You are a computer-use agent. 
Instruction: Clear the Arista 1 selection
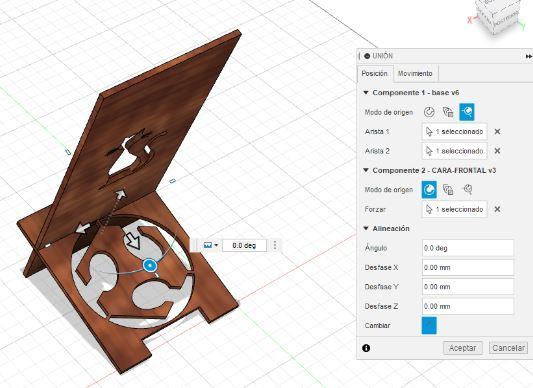click(x=497, y=132)
